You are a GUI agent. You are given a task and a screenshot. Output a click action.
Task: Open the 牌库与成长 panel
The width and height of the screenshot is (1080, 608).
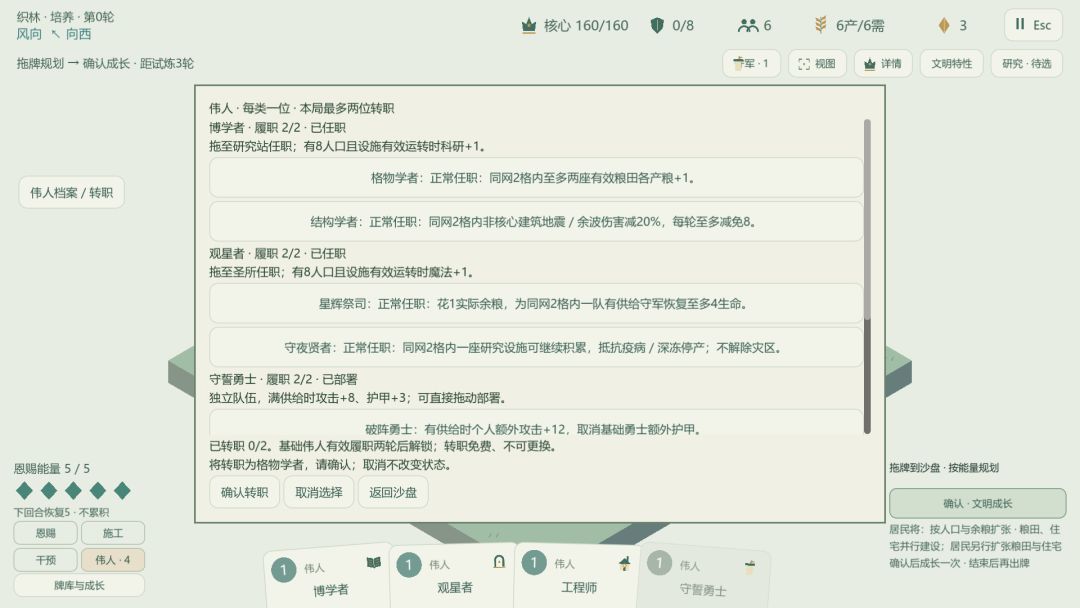pyautogui.click(x=79, y=585)
